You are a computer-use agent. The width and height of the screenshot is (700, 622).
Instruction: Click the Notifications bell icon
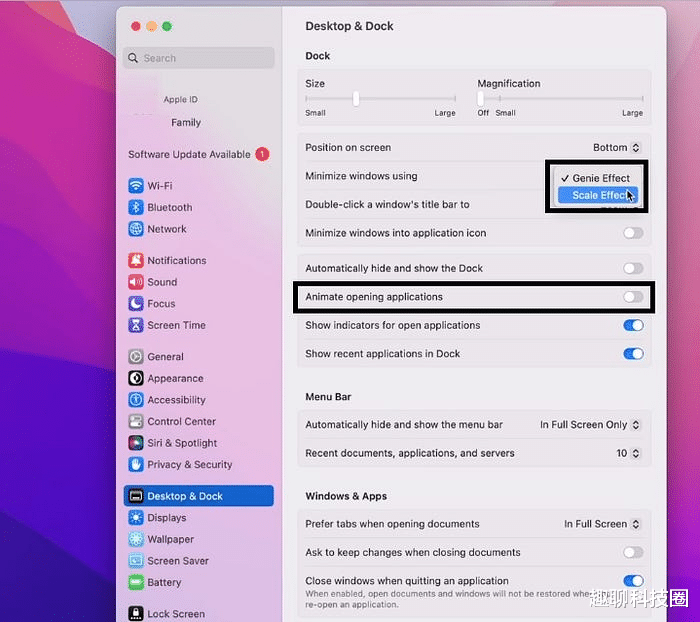[x=136, y=260]
